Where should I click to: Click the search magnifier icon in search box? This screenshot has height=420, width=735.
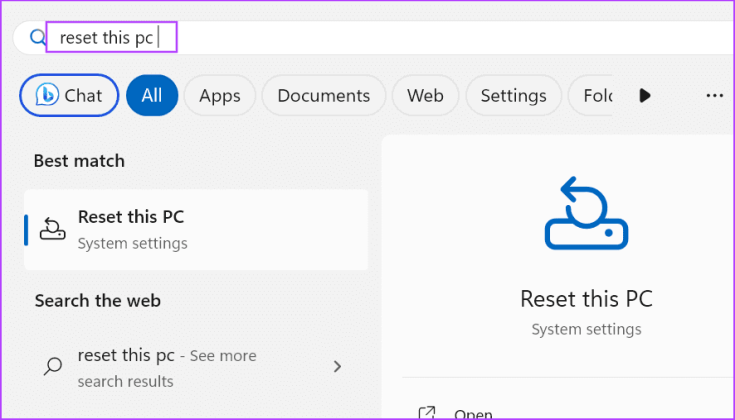point(38,38)
